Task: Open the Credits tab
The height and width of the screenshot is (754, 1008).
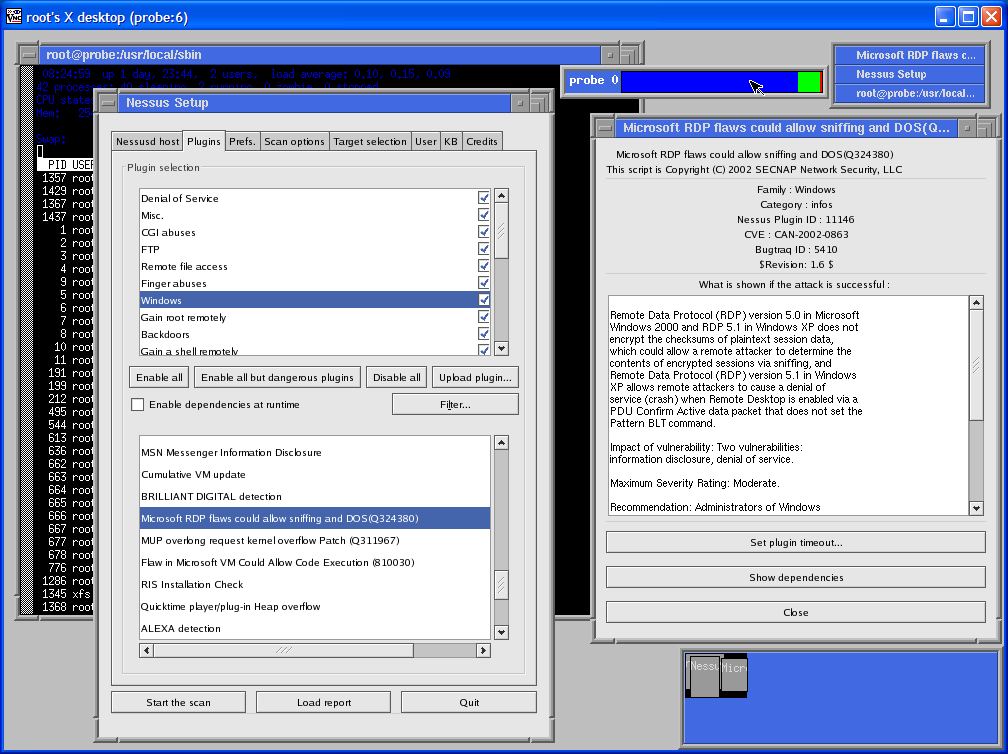Action: click(482, 141)
